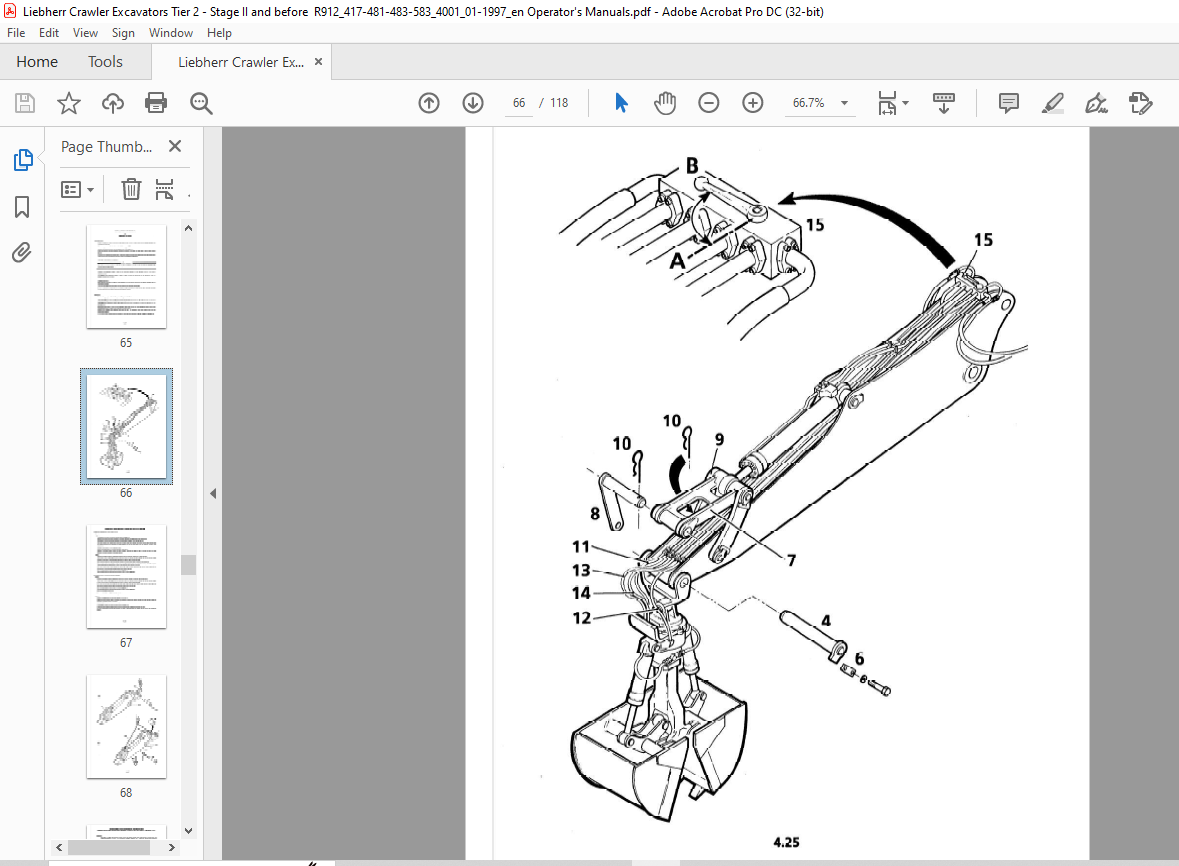
Task: Open Attachments paperclip pane
Action: point(22,252)
